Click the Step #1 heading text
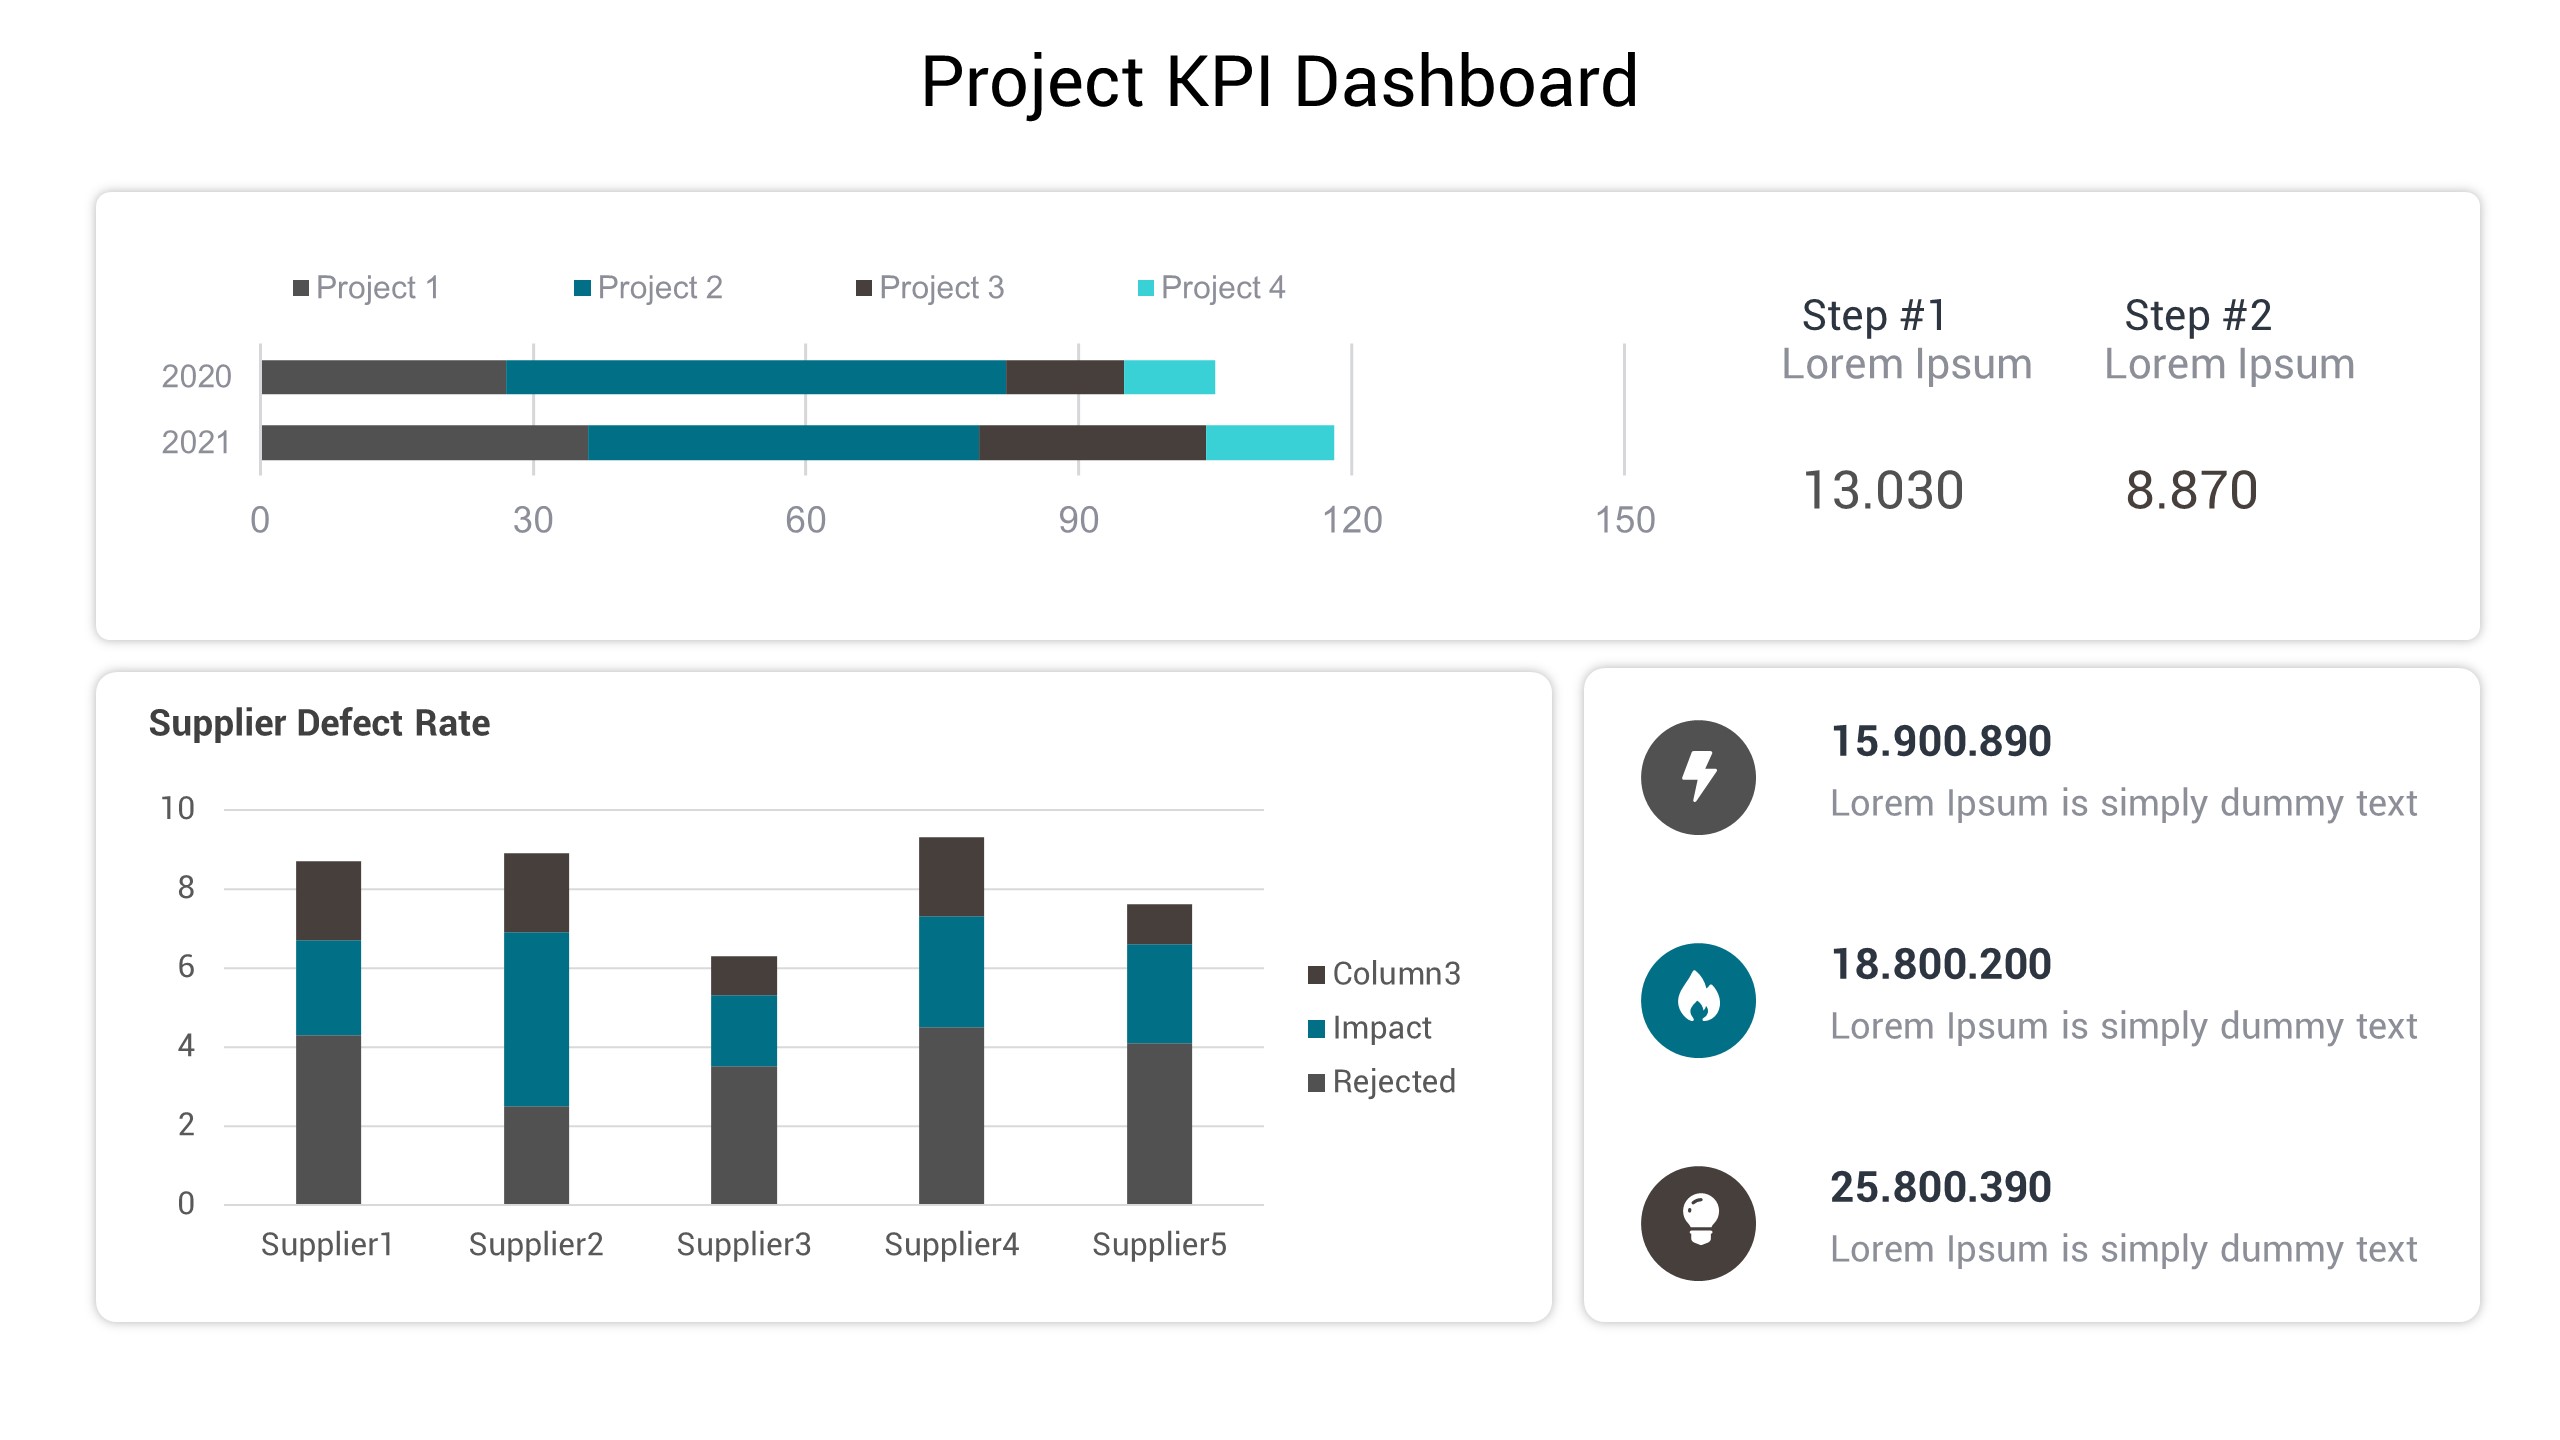 [1873, 316]
